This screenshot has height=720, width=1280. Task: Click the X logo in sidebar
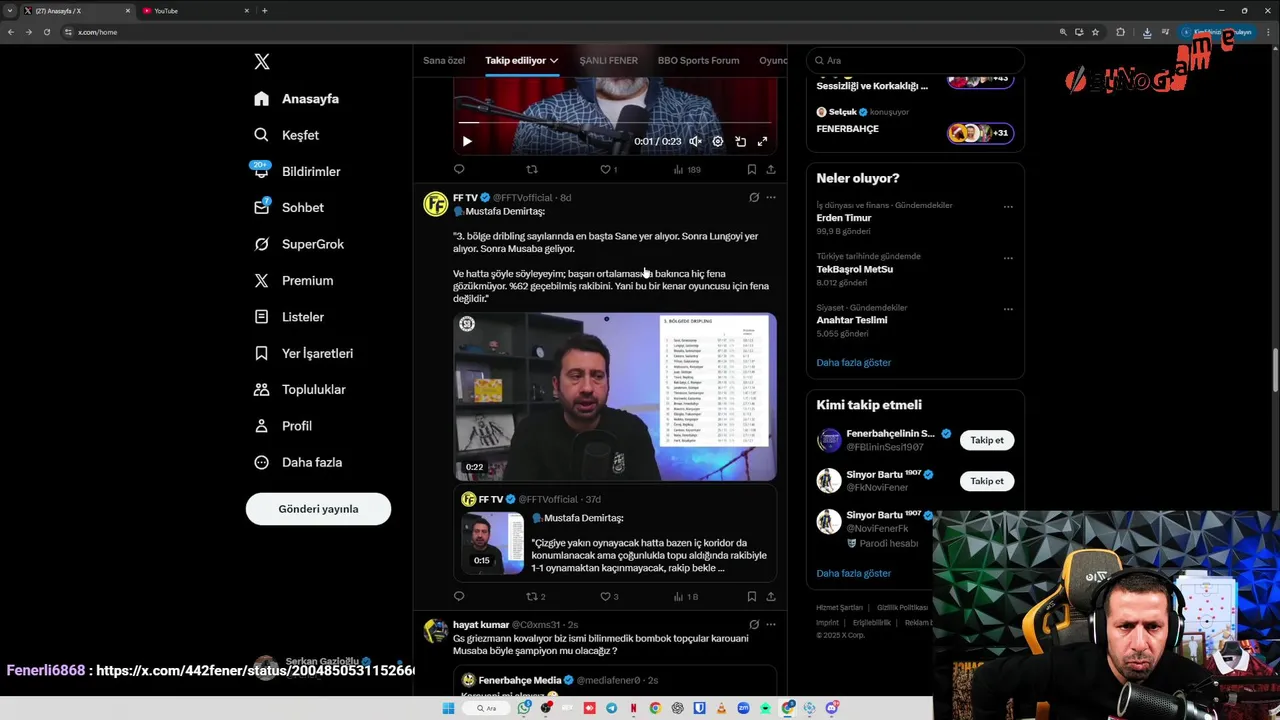click(x=262, y=62)
